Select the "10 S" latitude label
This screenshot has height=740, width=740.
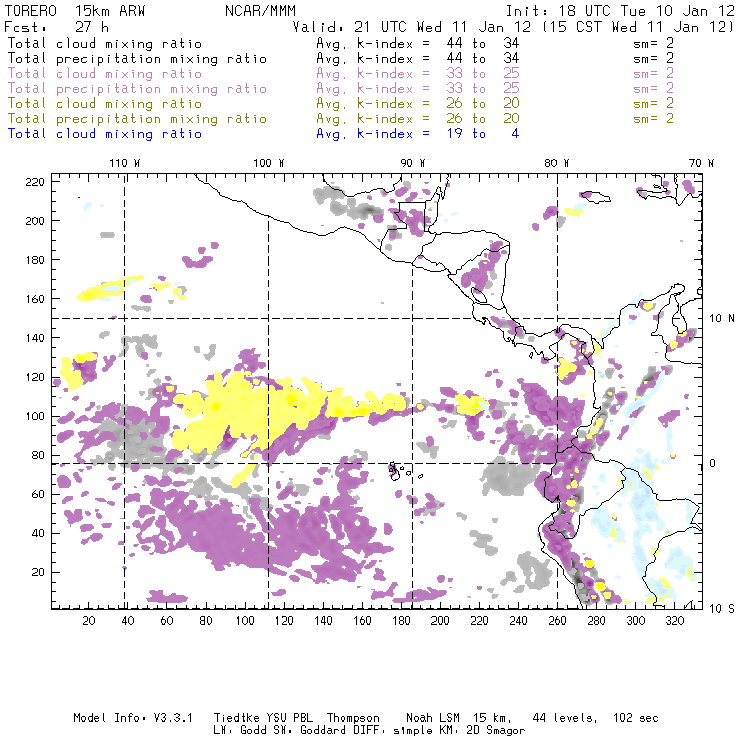click(722, 608)
